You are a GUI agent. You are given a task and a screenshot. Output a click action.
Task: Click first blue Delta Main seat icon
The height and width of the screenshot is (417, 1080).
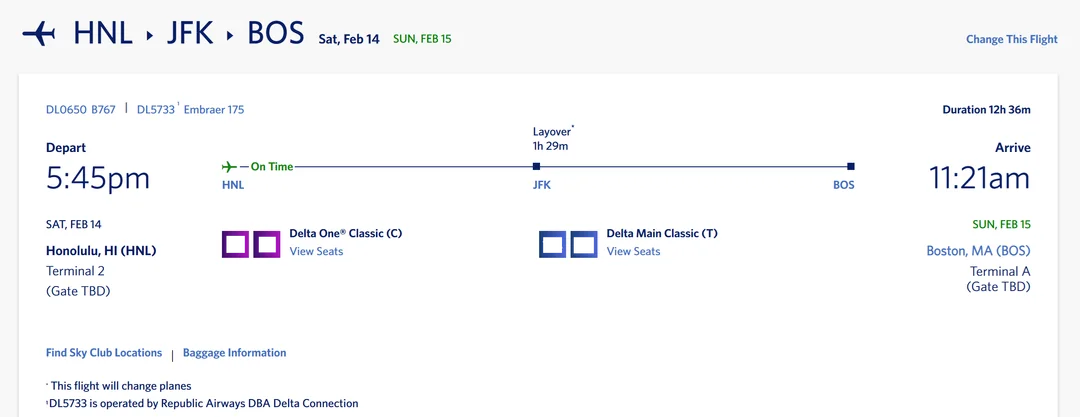[x=552, y=244]
